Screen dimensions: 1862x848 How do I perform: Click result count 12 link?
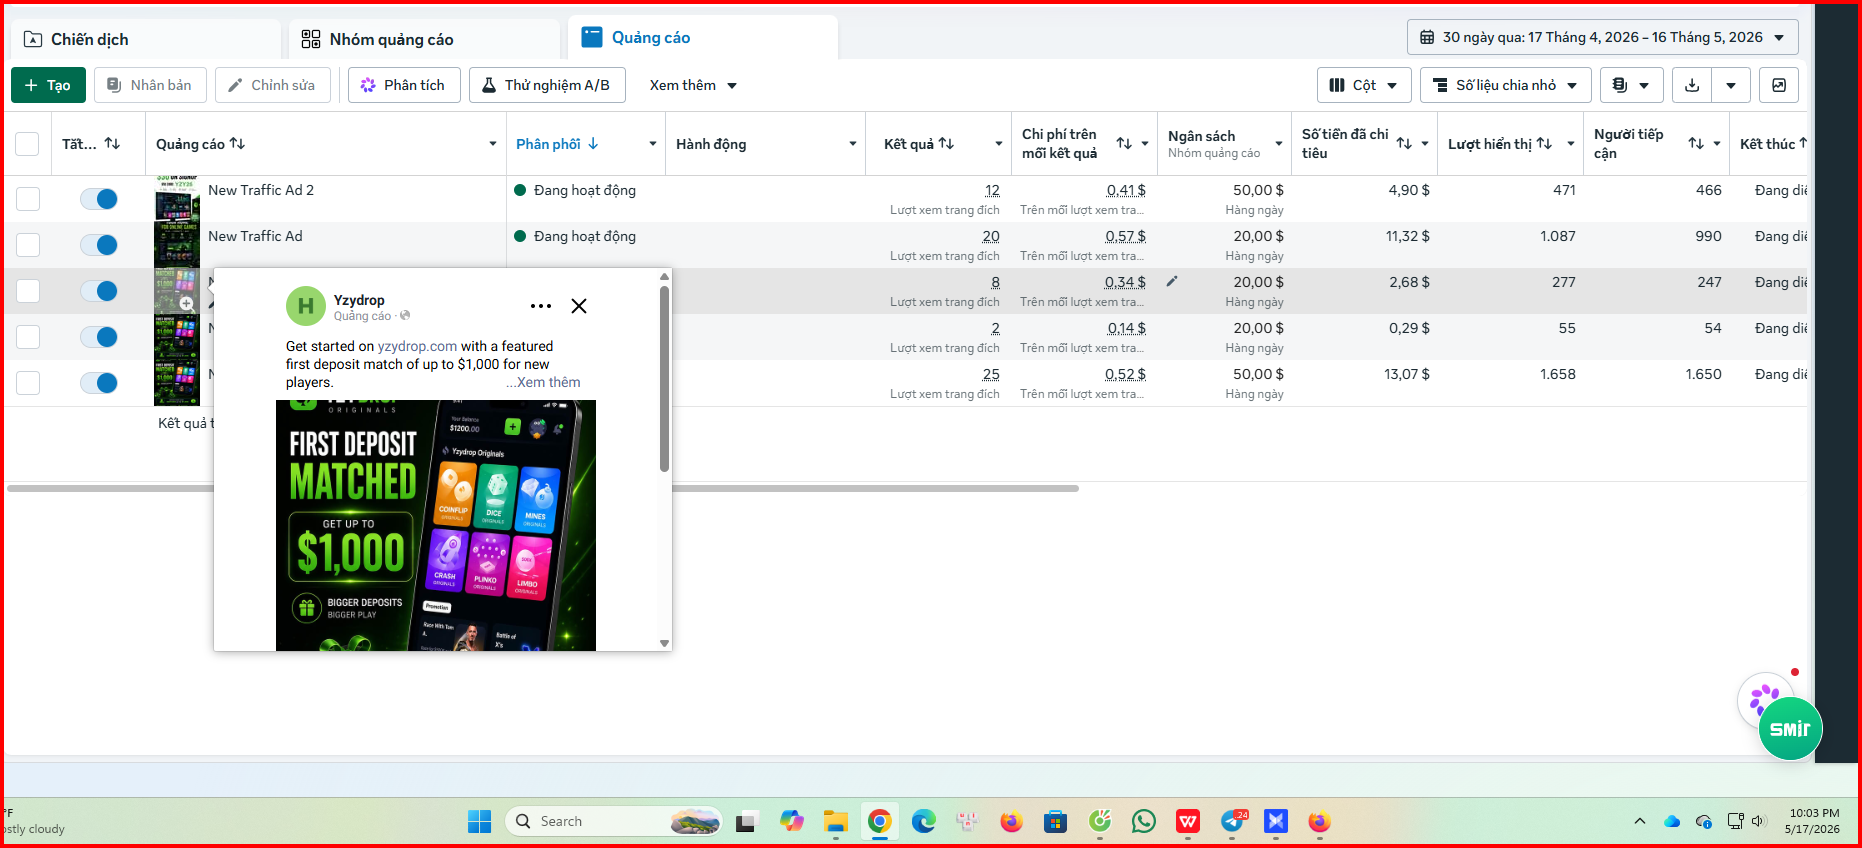(x=992, y=190)
